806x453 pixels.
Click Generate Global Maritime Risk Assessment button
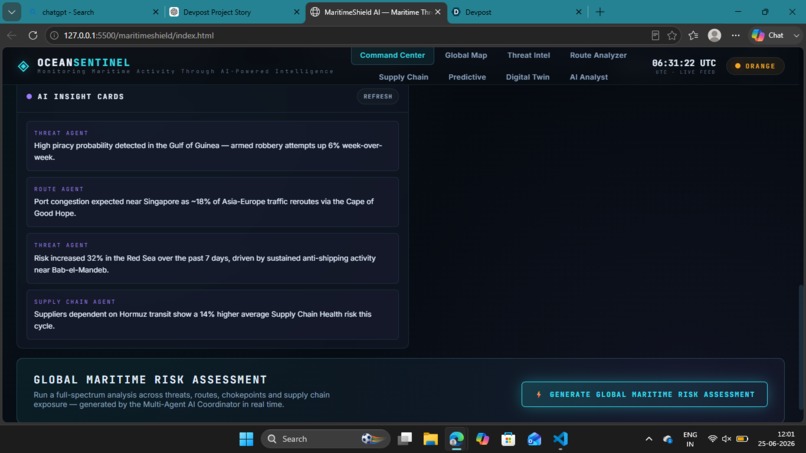645,394
